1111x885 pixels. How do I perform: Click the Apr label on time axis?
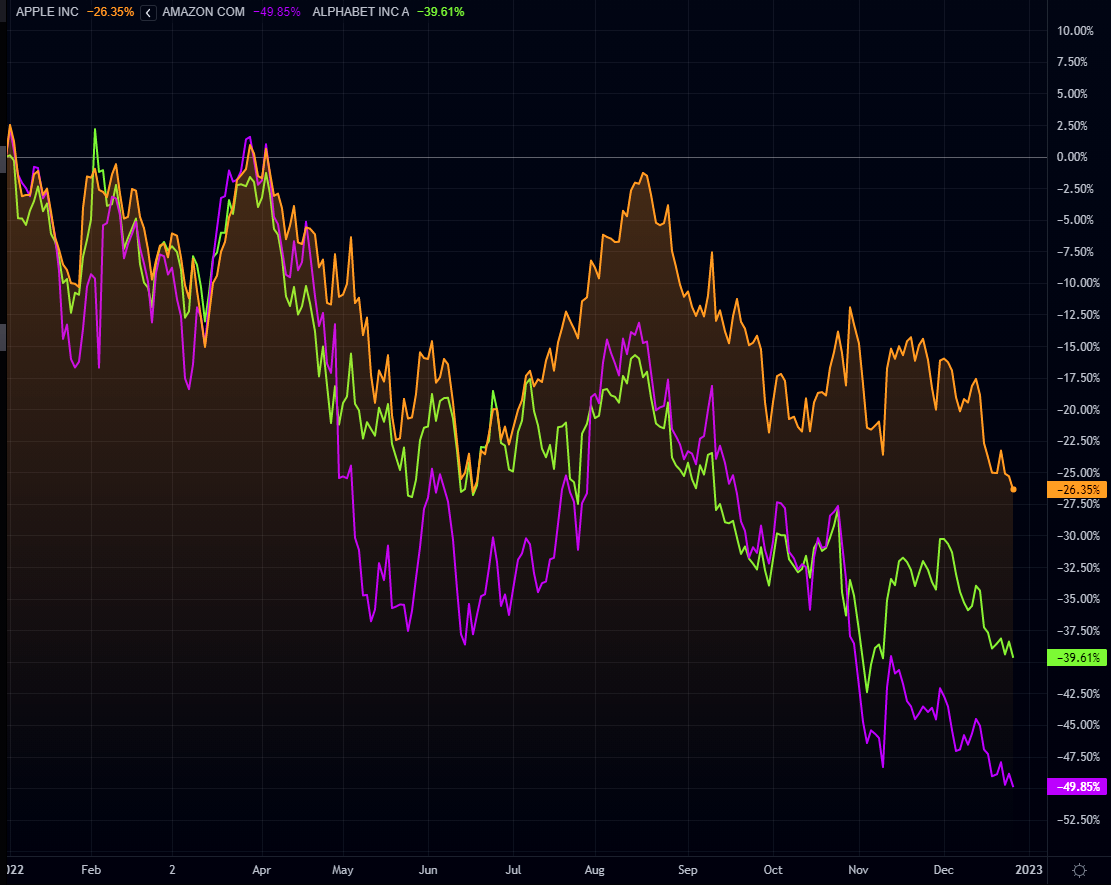tap(261, 869)
